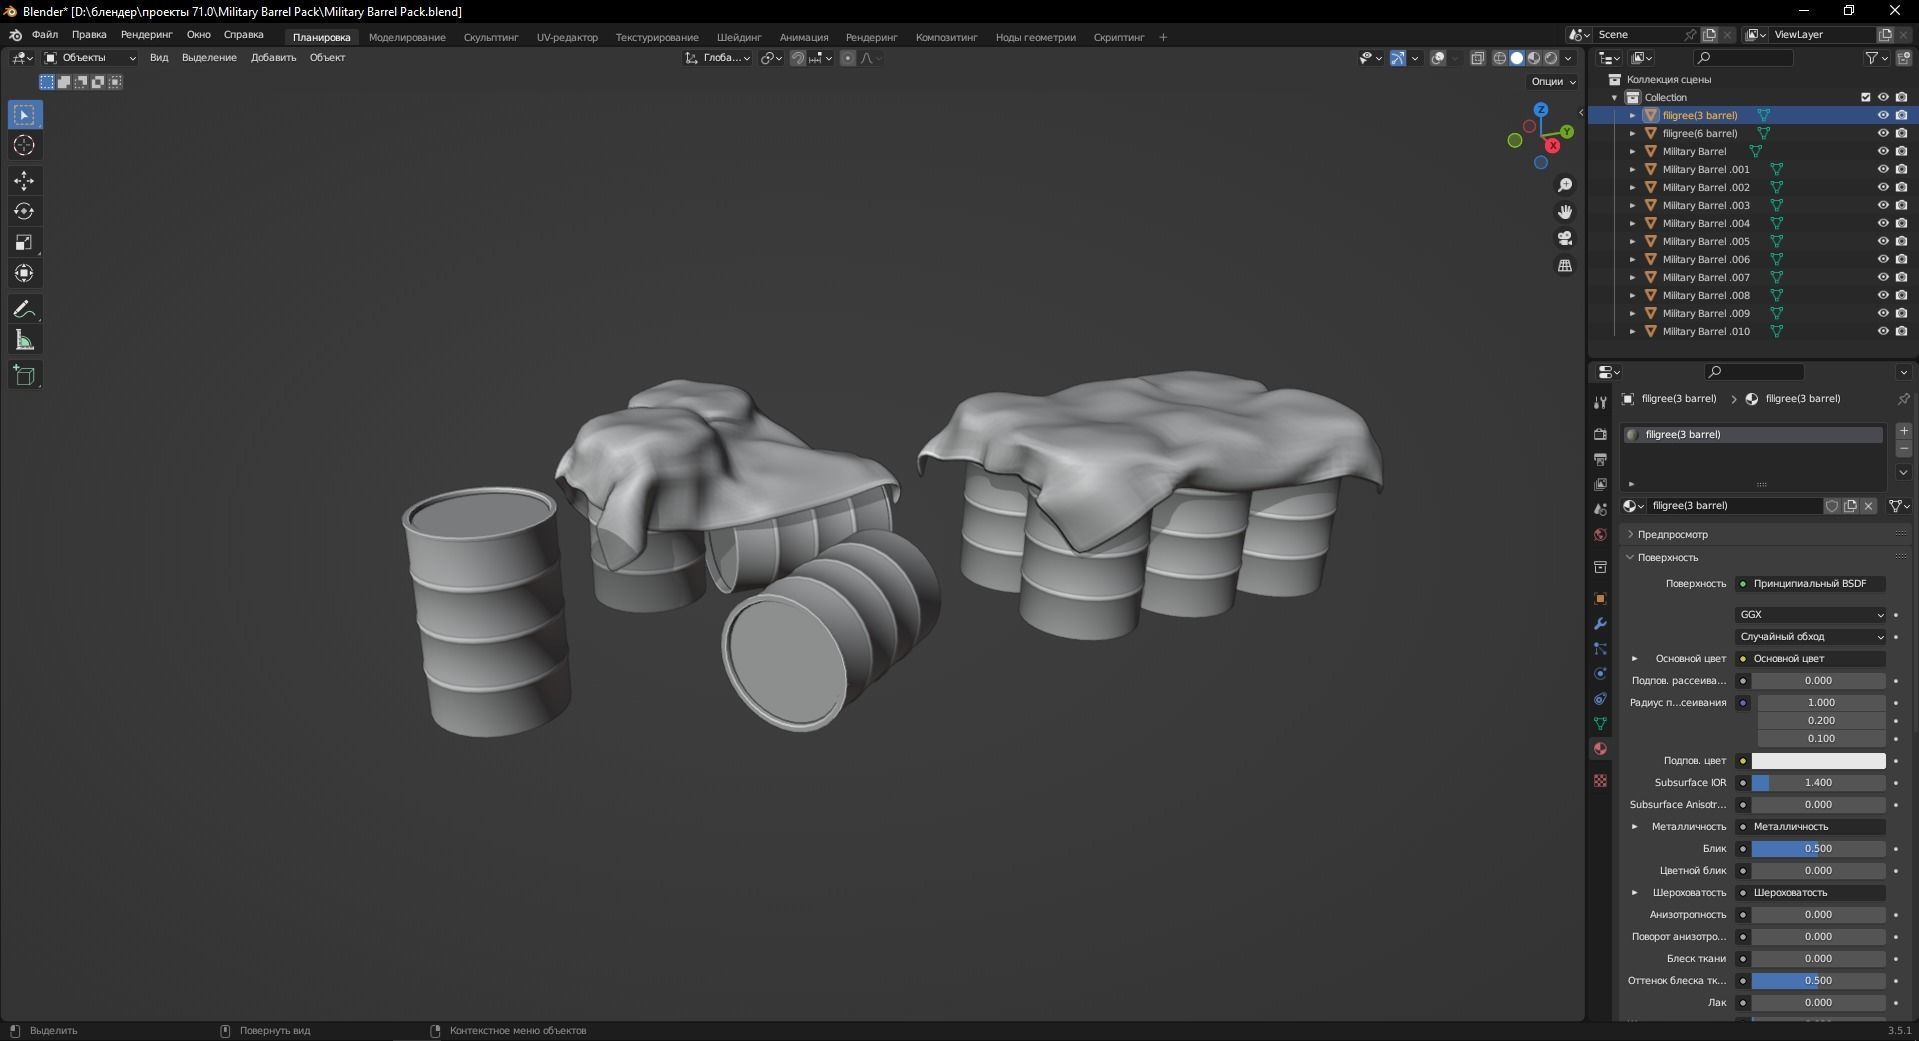
Task: Switch to Шейдинг workspace tab
Action: [x=739, y=38]
